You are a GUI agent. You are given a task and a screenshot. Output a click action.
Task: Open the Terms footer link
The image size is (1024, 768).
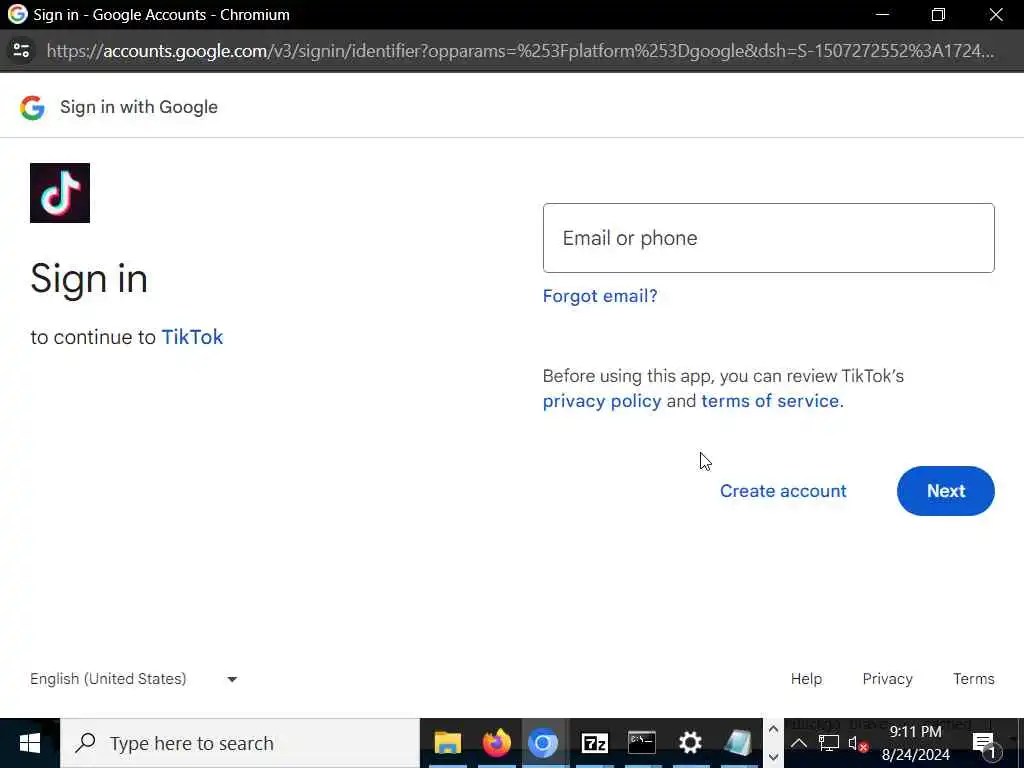pos(973,679)
